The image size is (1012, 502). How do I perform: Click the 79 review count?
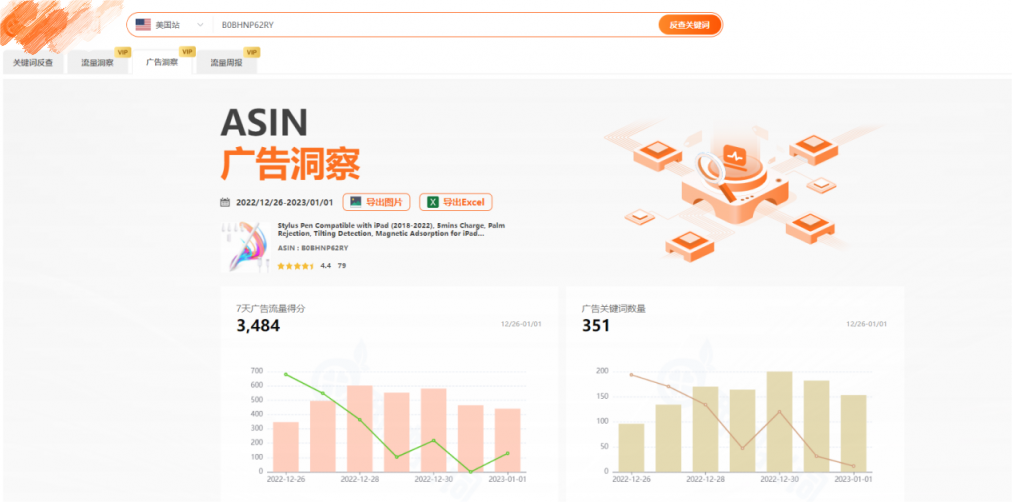(x=341, y=266)
